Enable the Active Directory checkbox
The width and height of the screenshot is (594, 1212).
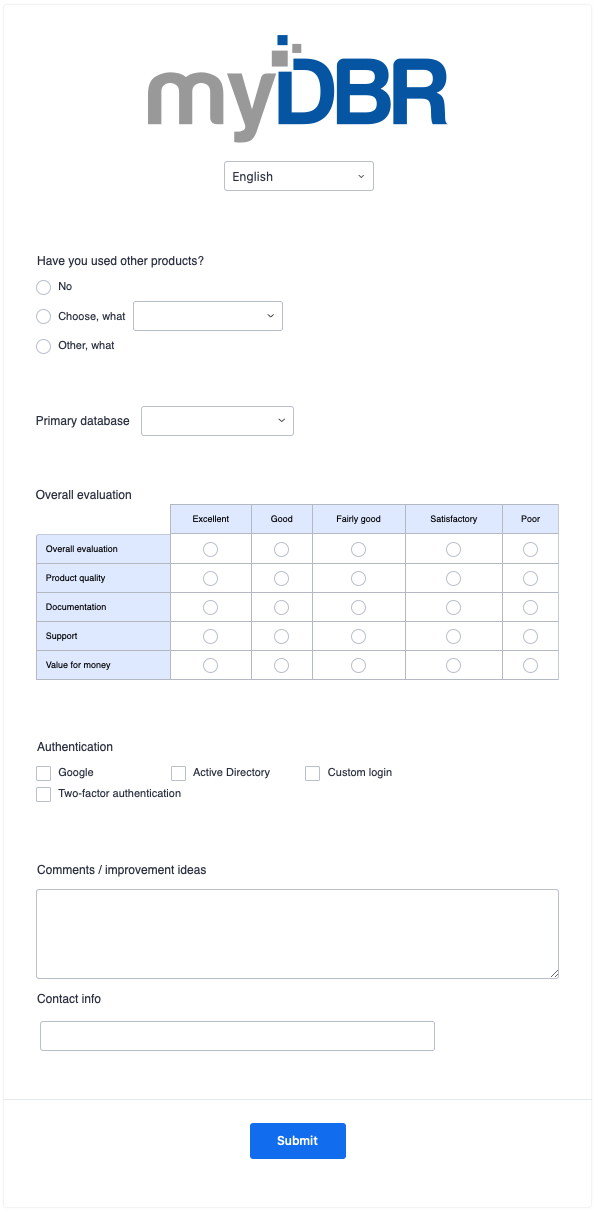coord(178,773)
